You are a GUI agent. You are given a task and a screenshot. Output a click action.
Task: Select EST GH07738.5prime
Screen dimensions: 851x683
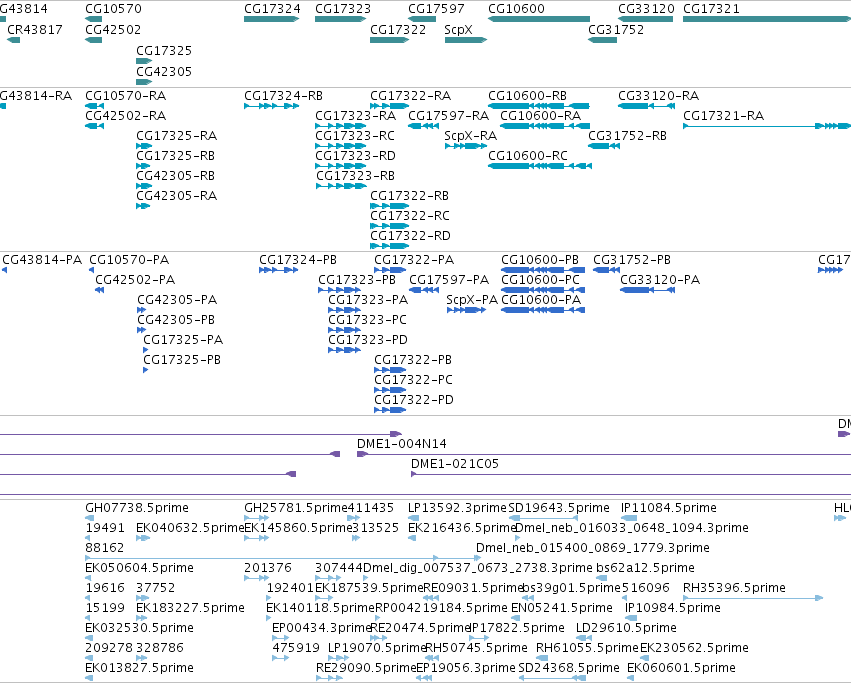tap(90, 518)
